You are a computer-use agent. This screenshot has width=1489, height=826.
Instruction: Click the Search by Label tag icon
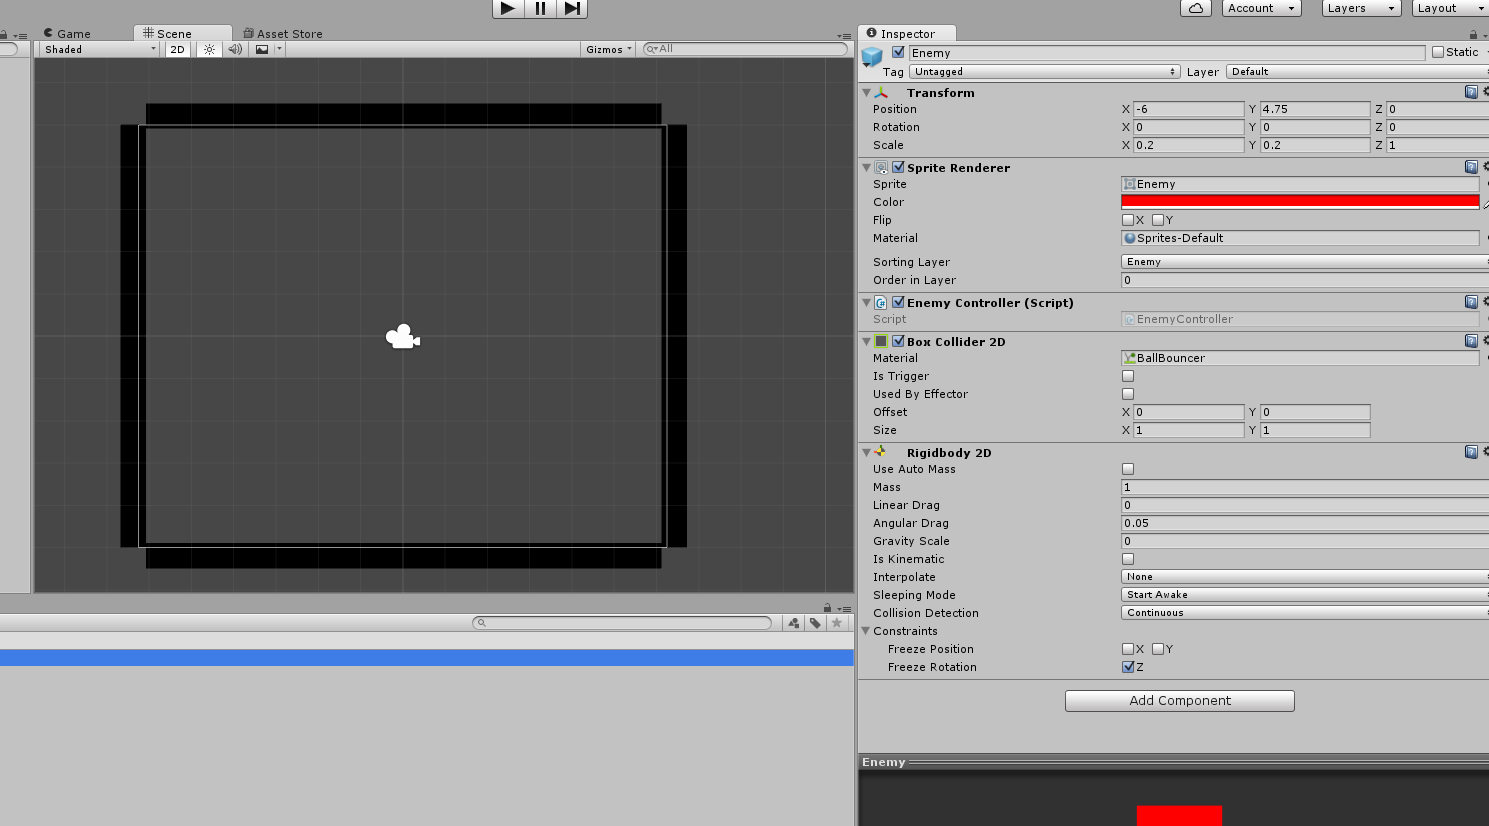(815, 623)
